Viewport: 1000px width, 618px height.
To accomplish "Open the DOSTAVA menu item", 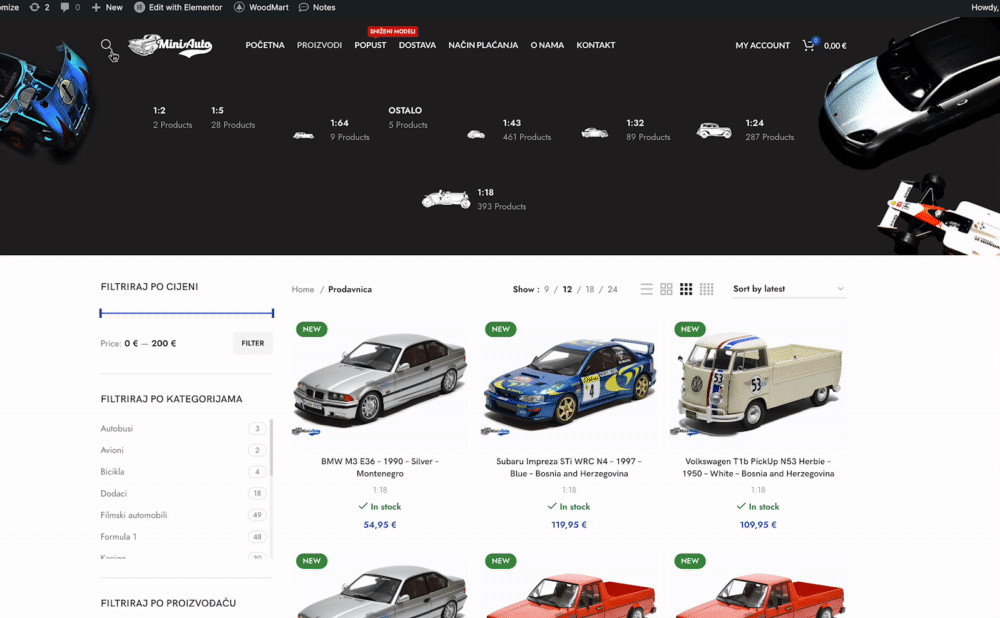I will 417,45.
